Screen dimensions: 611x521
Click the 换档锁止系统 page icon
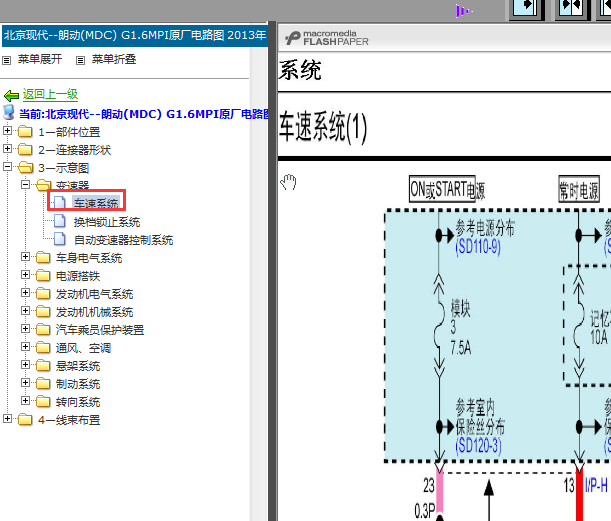(x=60, y=221)
